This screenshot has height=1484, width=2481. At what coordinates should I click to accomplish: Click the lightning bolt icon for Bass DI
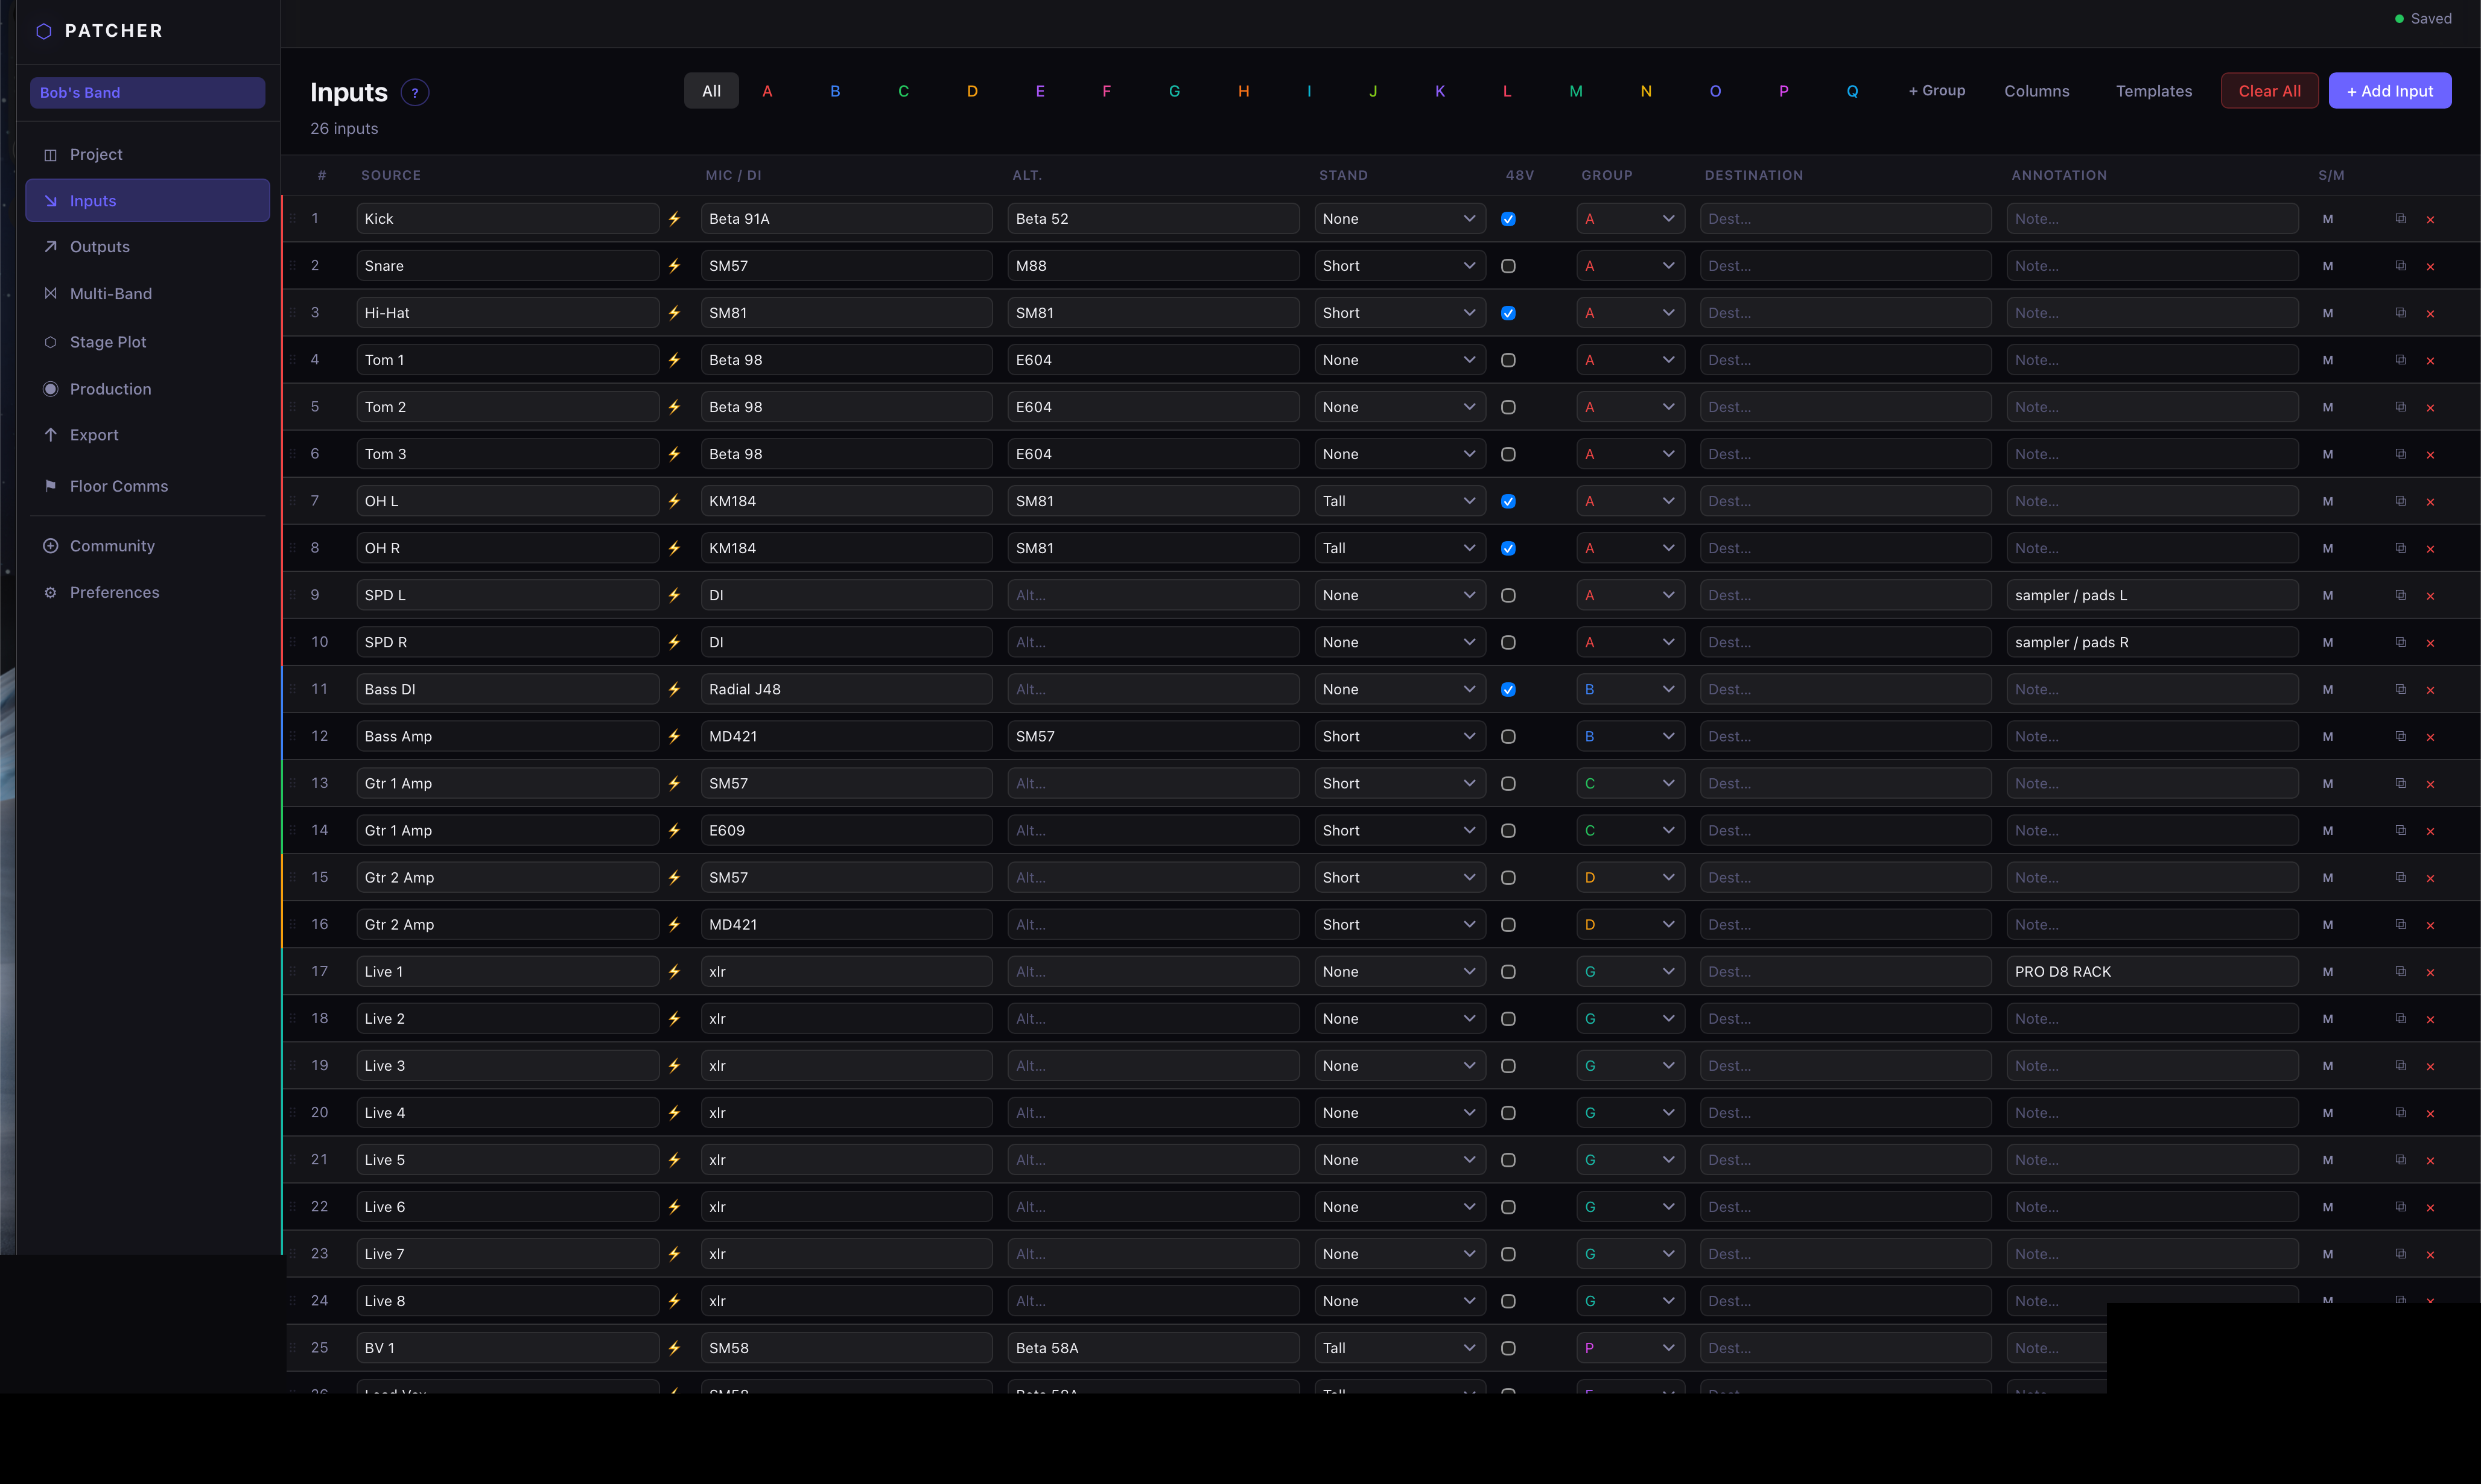(x=675, y=689)
